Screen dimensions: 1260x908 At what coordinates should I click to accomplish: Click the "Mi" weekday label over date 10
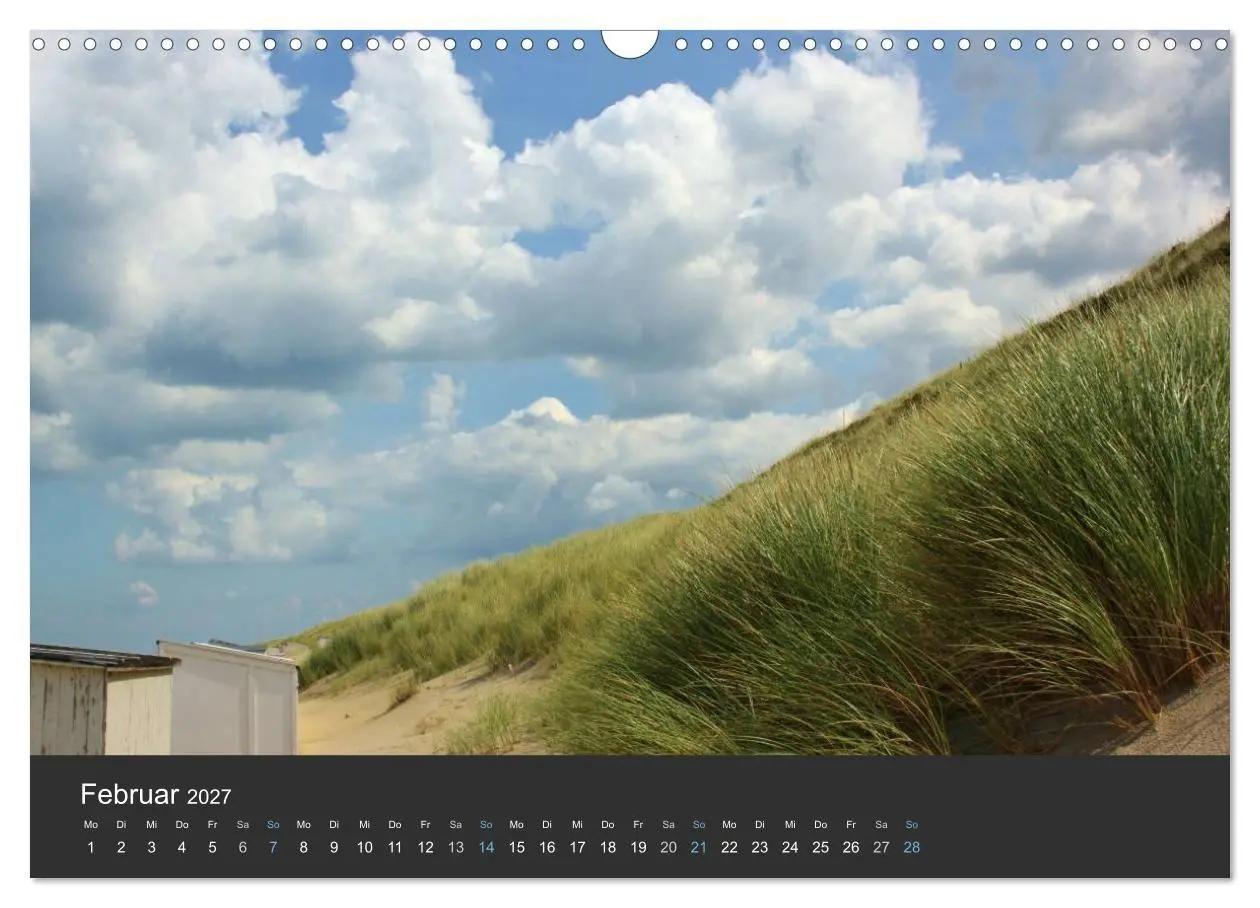[364, 825]
